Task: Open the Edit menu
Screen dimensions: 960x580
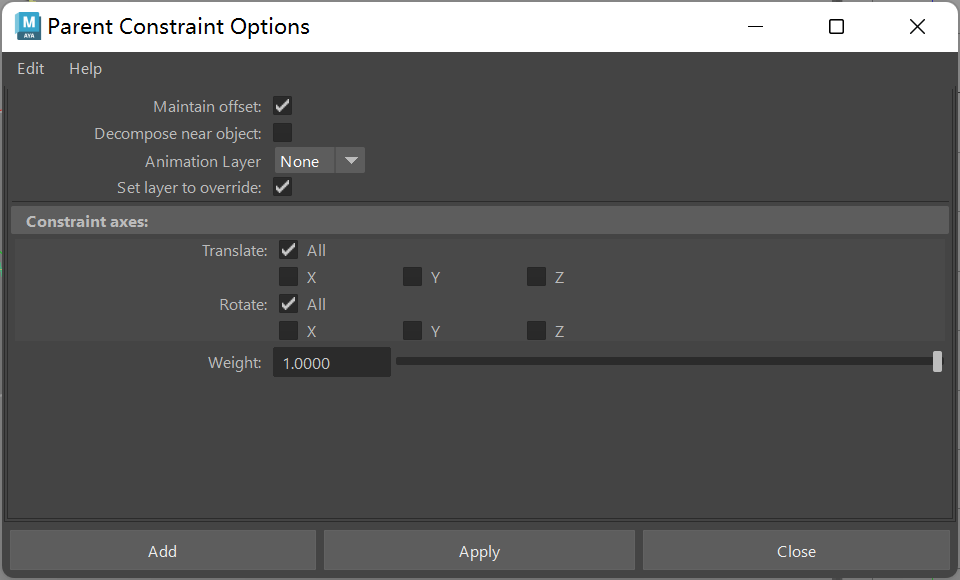Action: 31,69
